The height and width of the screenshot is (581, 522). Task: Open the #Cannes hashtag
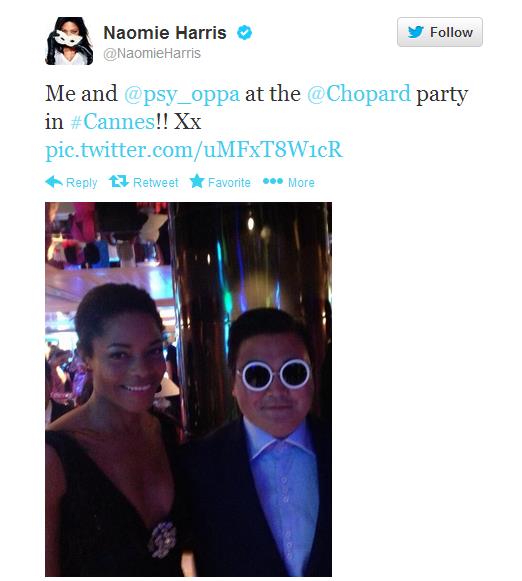pos(112,122)
